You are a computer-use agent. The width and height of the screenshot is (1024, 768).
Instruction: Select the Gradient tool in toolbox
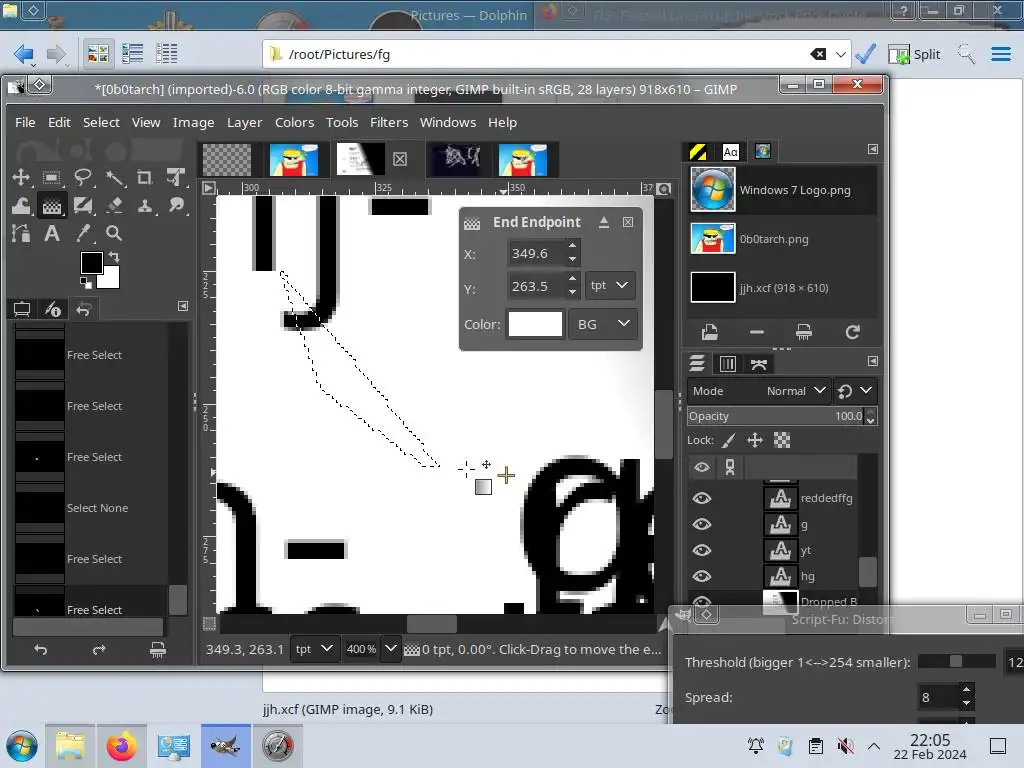[52, 206]
